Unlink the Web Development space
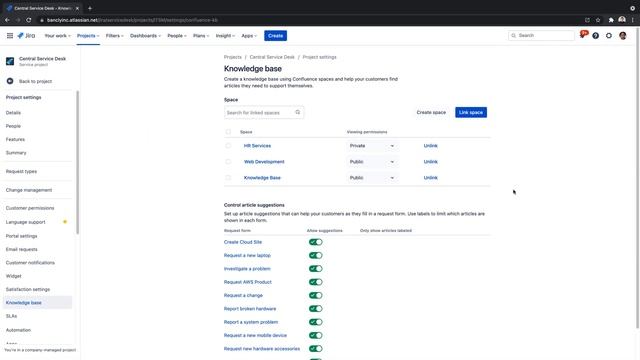640x360 pixels. 431,162
